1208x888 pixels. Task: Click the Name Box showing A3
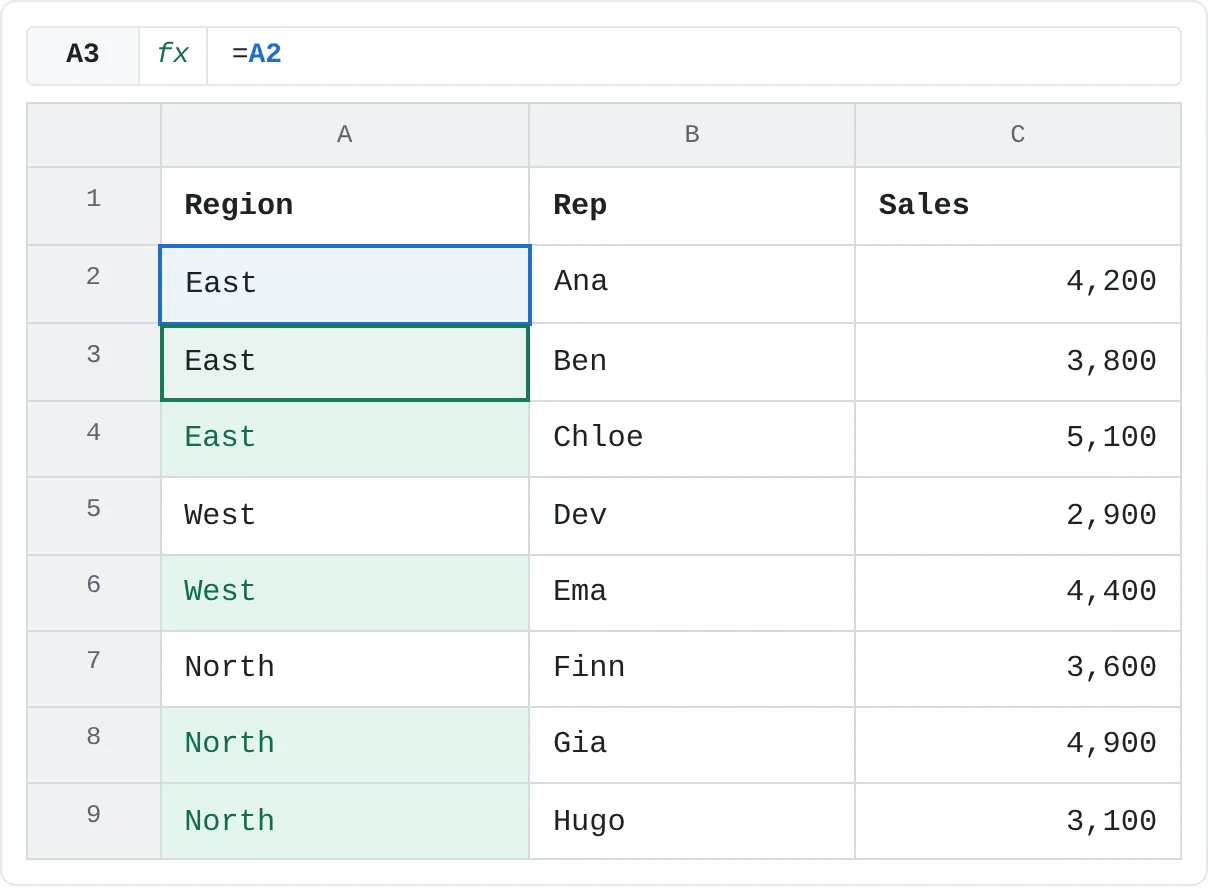[83, 55]
